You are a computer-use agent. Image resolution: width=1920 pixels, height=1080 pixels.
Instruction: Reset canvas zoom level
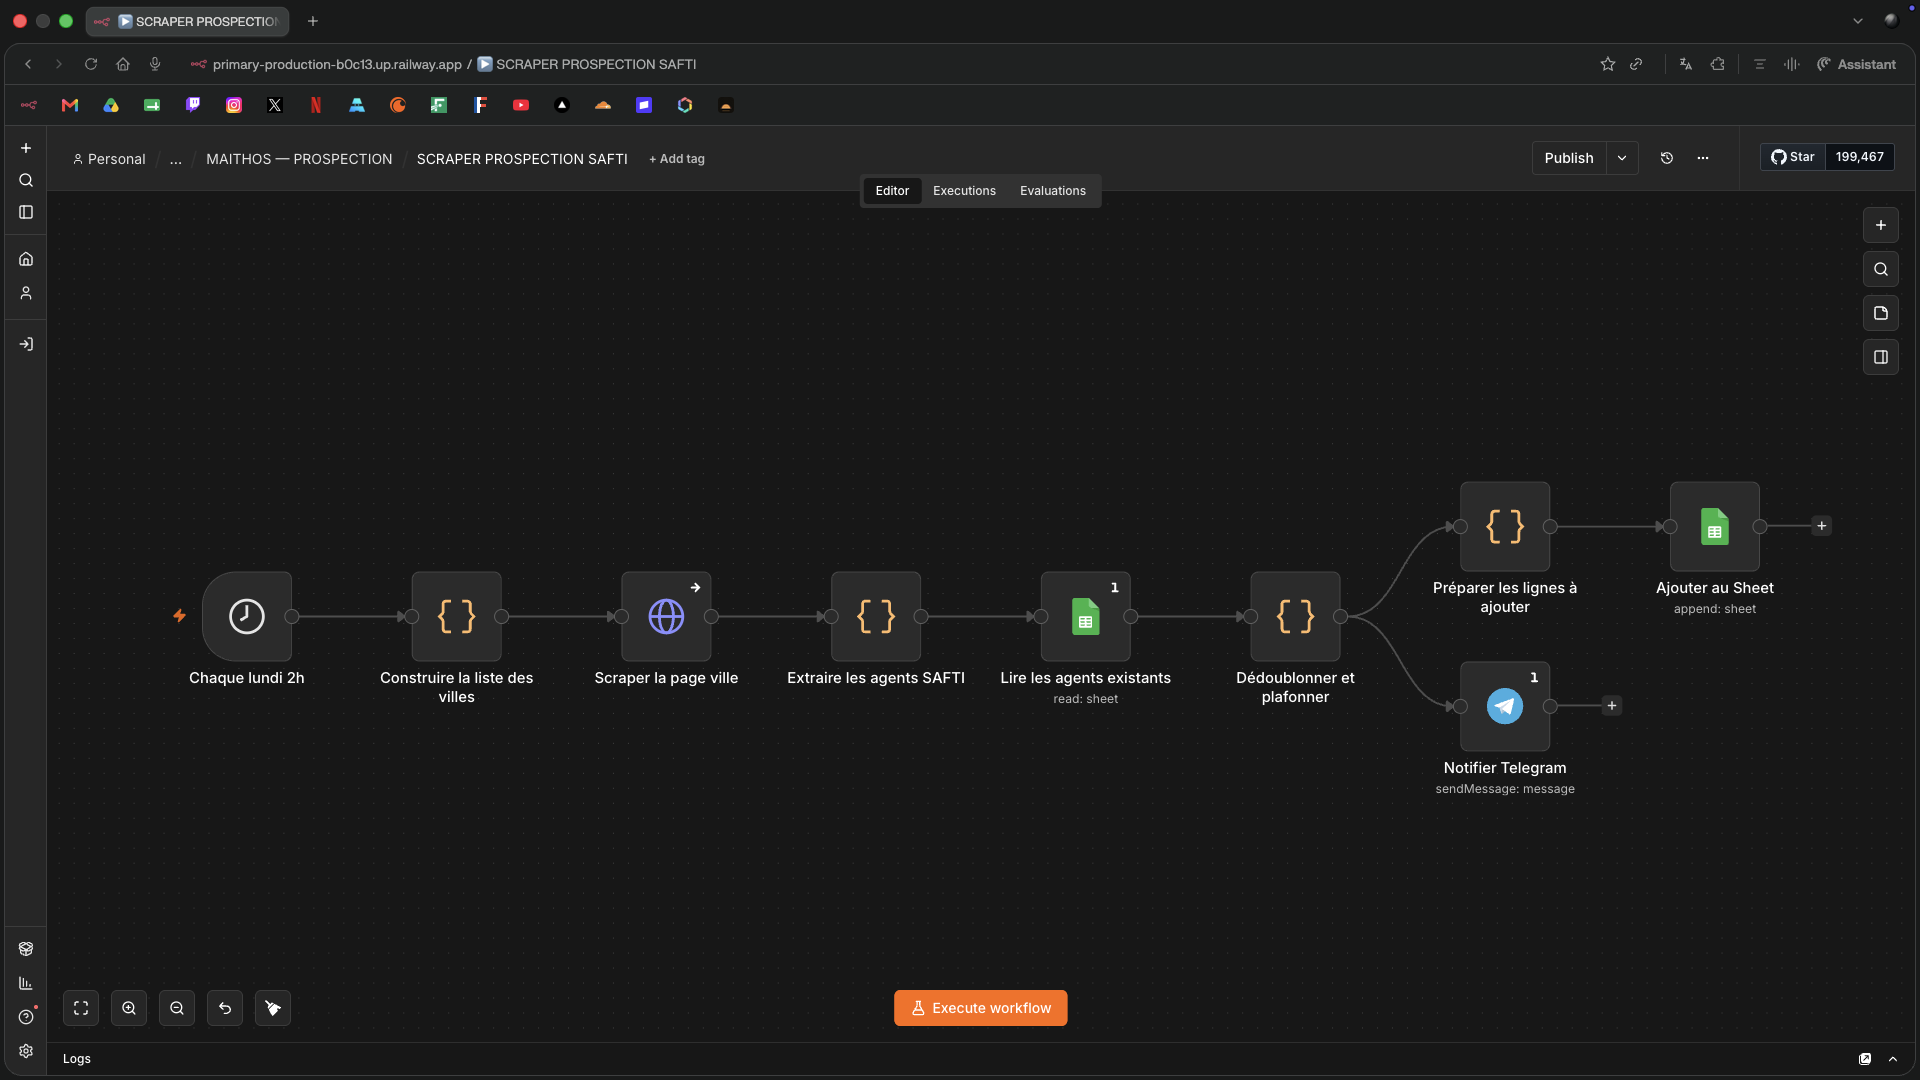pos(225,1008)
